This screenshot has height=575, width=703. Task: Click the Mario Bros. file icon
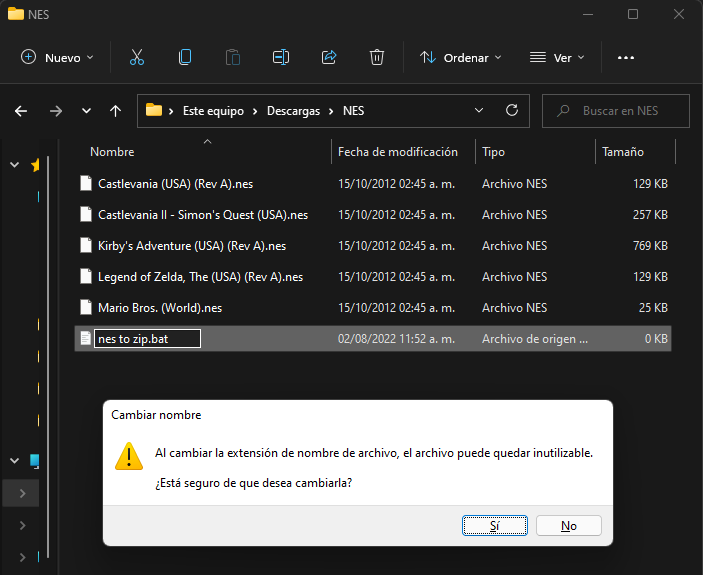click(x=86, y=307)
